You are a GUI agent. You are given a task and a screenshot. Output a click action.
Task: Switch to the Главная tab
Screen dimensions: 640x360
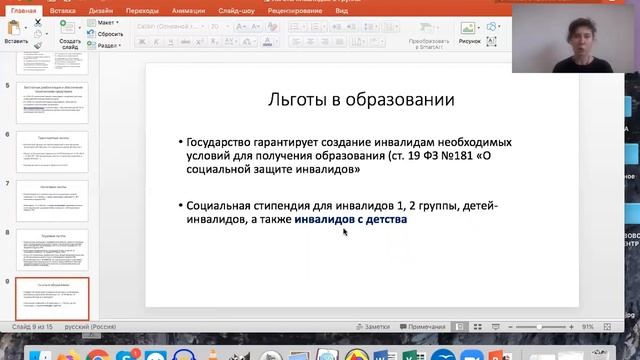coord(24,11)
